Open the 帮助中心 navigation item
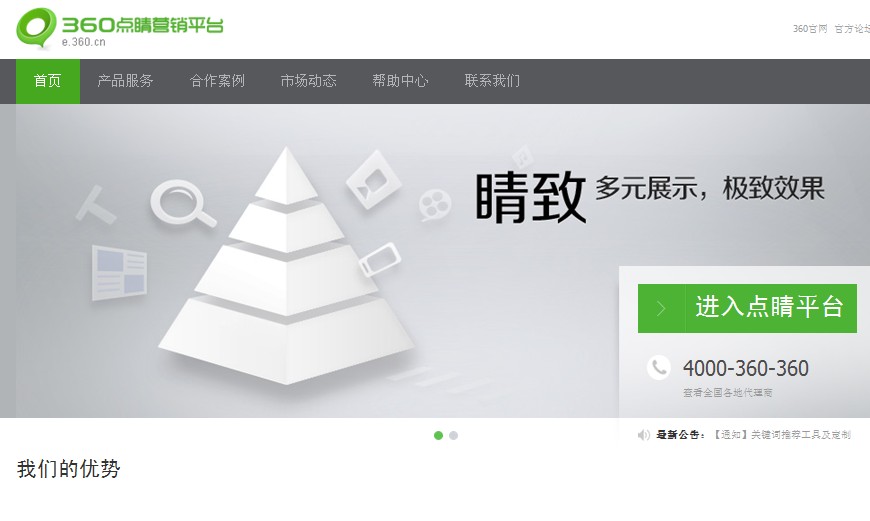 point(401,81)
